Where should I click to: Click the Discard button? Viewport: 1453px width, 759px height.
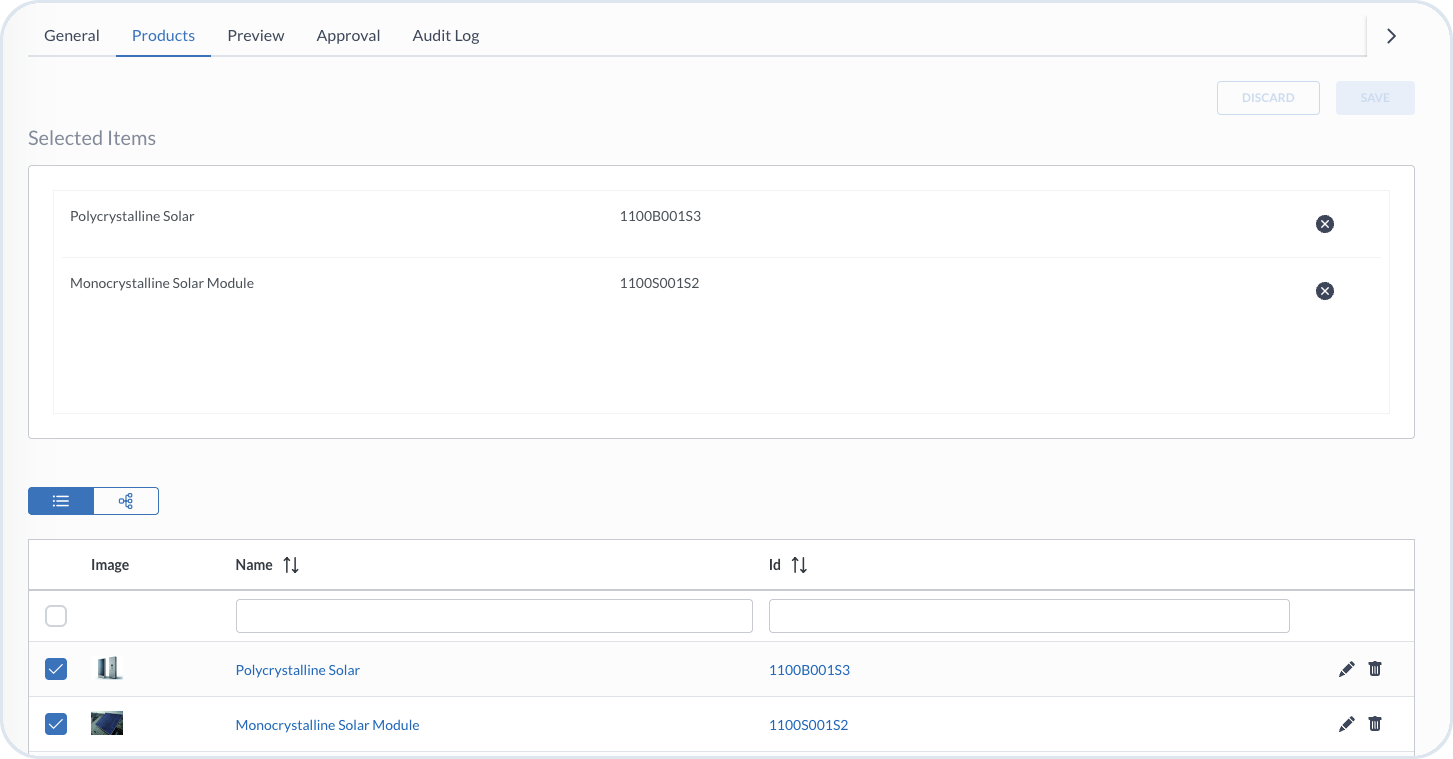(x=1268, y=98)
